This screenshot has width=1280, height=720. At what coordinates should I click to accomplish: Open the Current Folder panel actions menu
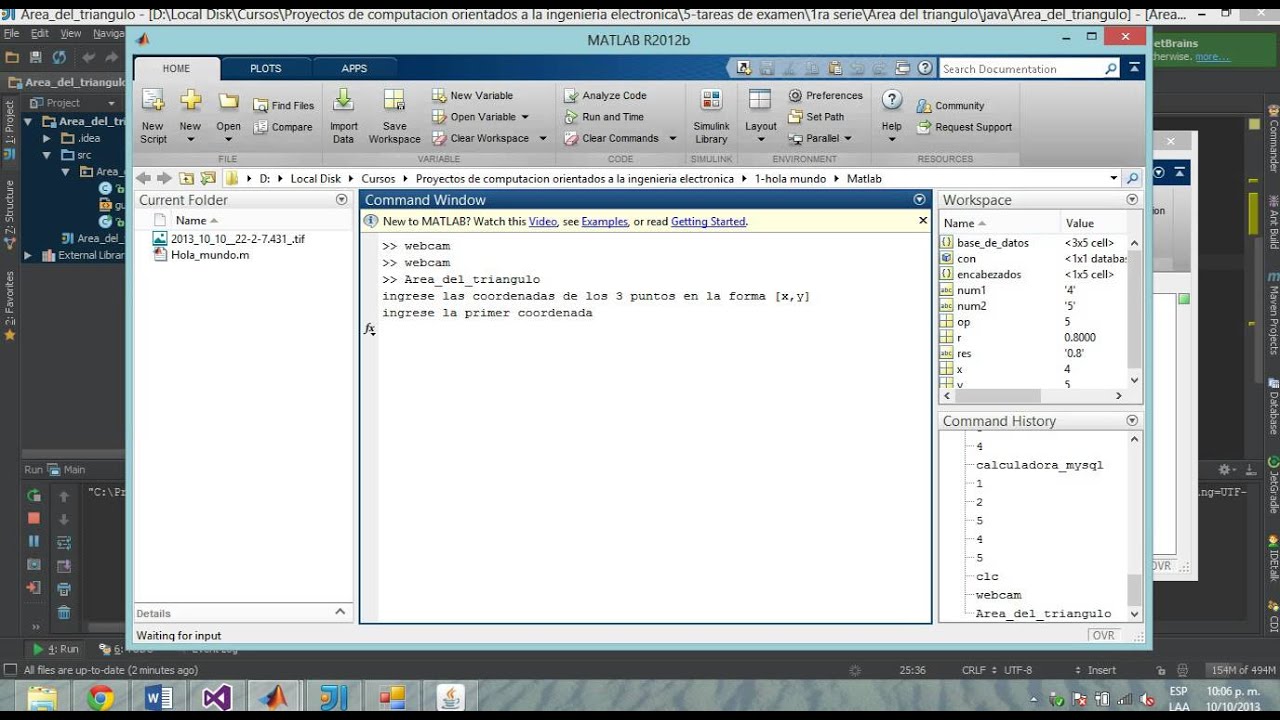[341, 200]
